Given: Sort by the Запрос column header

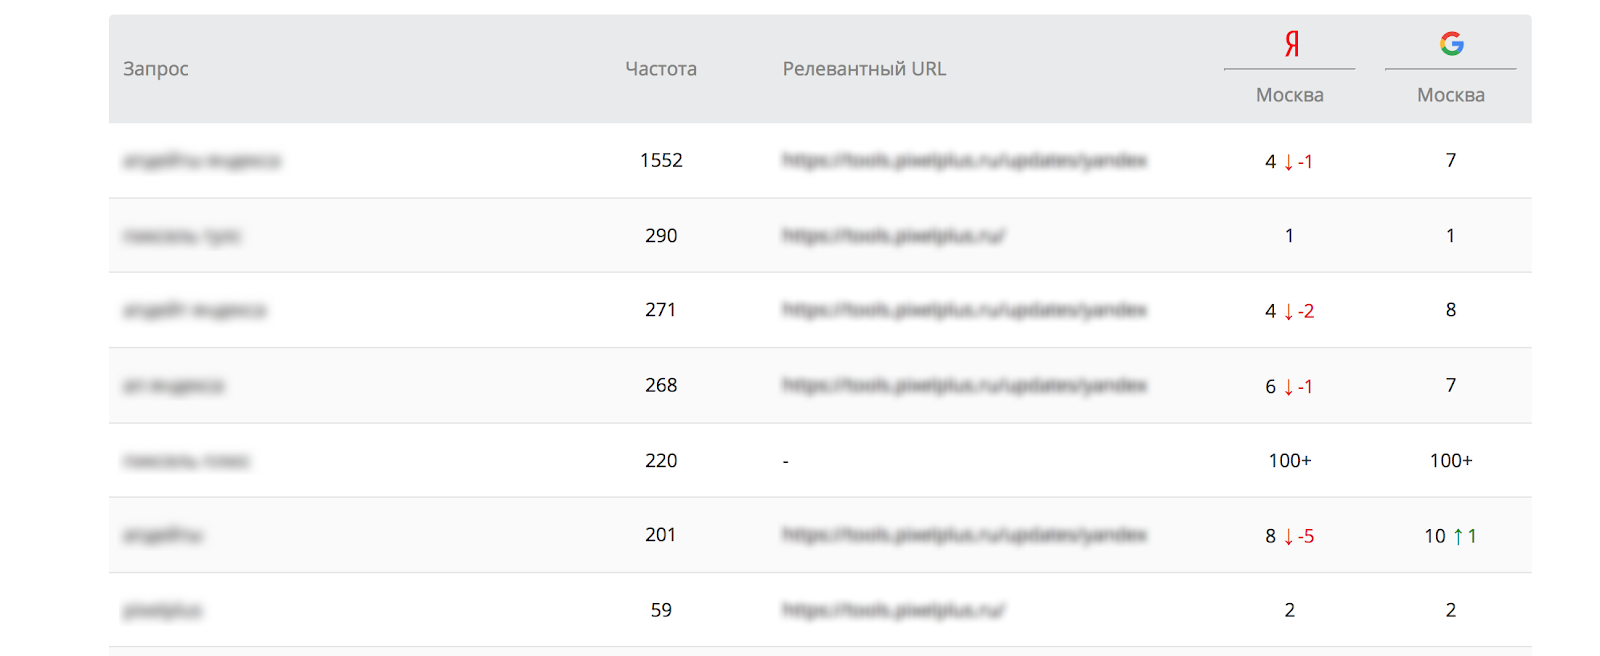Looking at the screenshot, I should [155, 69].
